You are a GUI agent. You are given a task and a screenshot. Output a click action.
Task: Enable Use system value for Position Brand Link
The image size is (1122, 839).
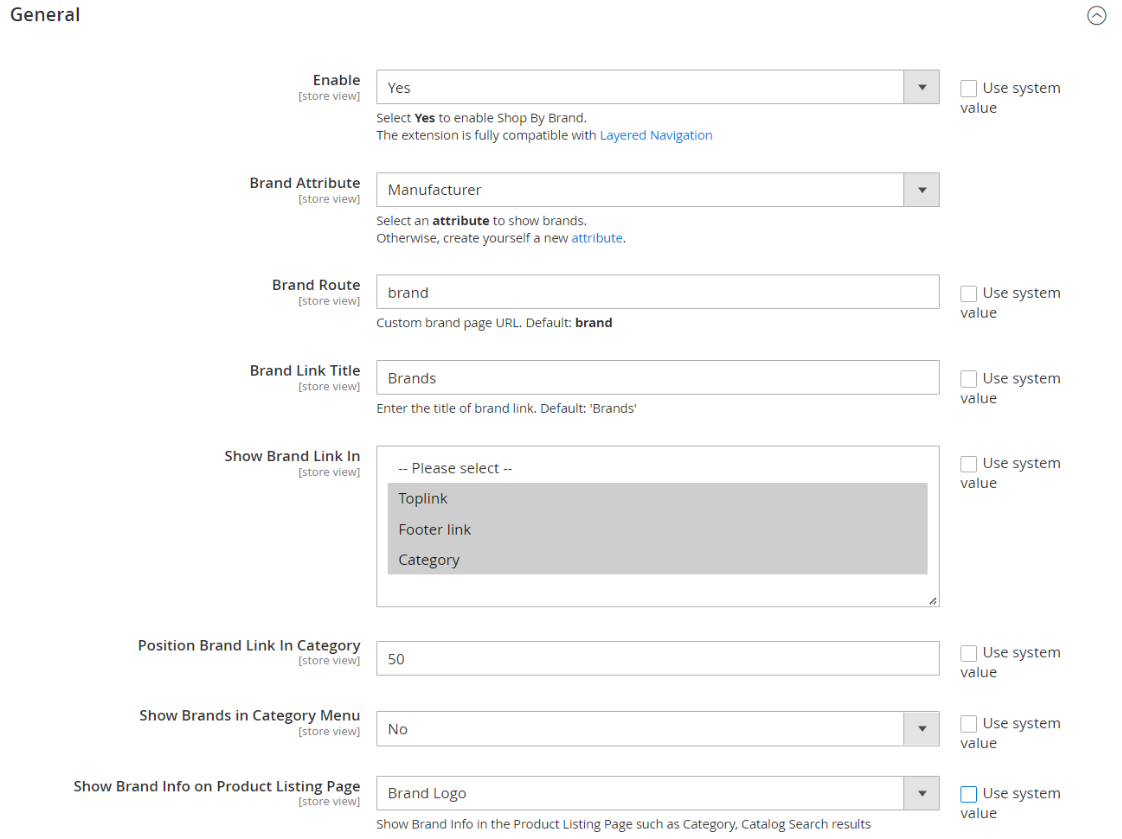[968, 653]
